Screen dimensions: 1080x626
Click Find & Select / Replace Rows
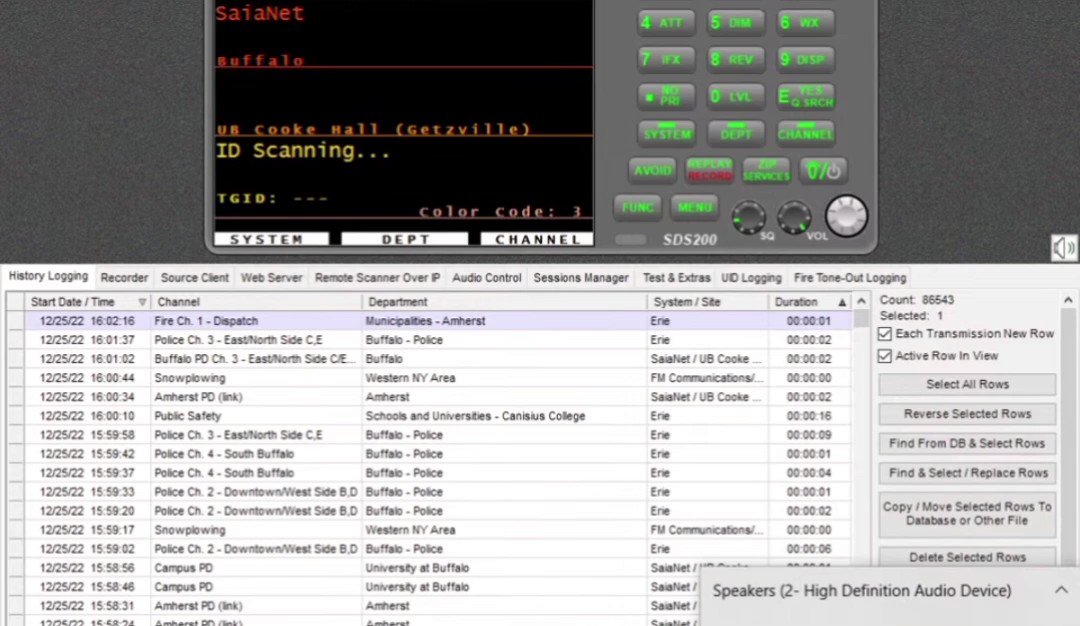[x=967, y=473]
